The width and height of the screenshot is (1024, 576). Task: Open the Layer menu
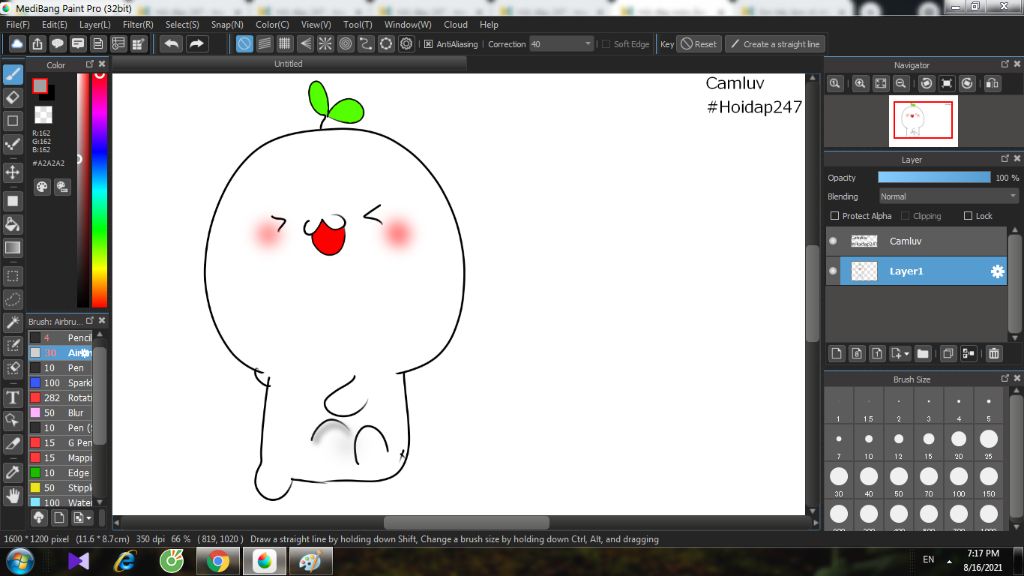pyautogui.click(x=95, y=25)
